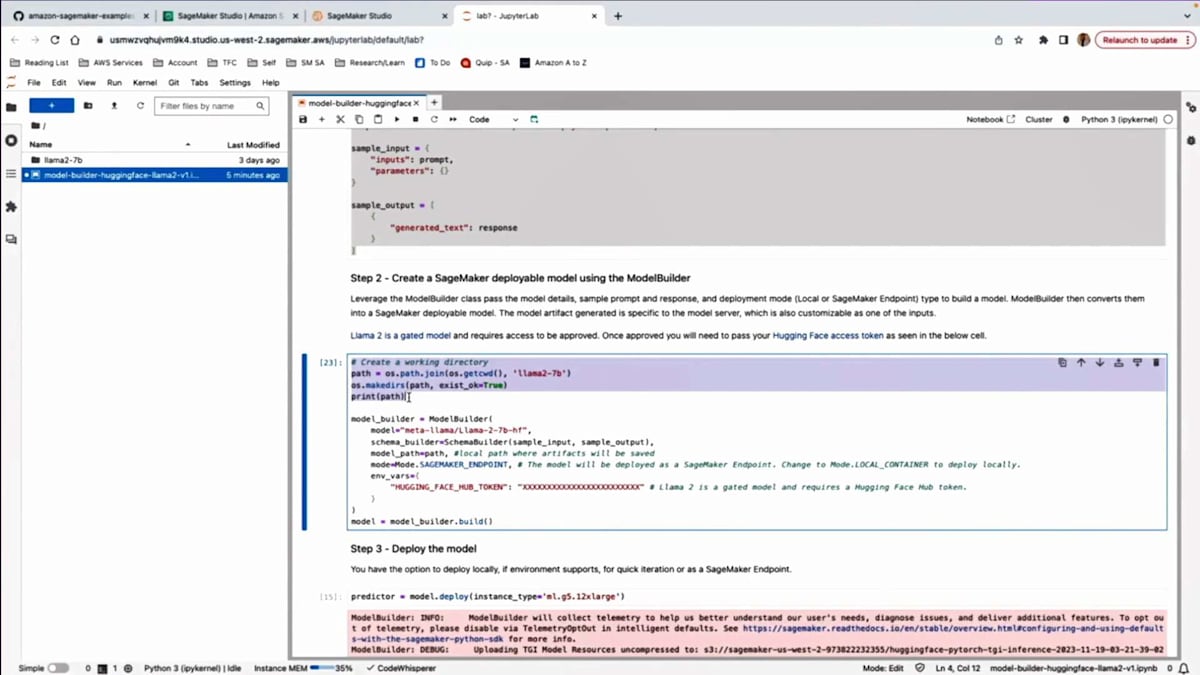
Task: Select the model-builder-huggingface notebook tab
Action: (x=359, y=103)
